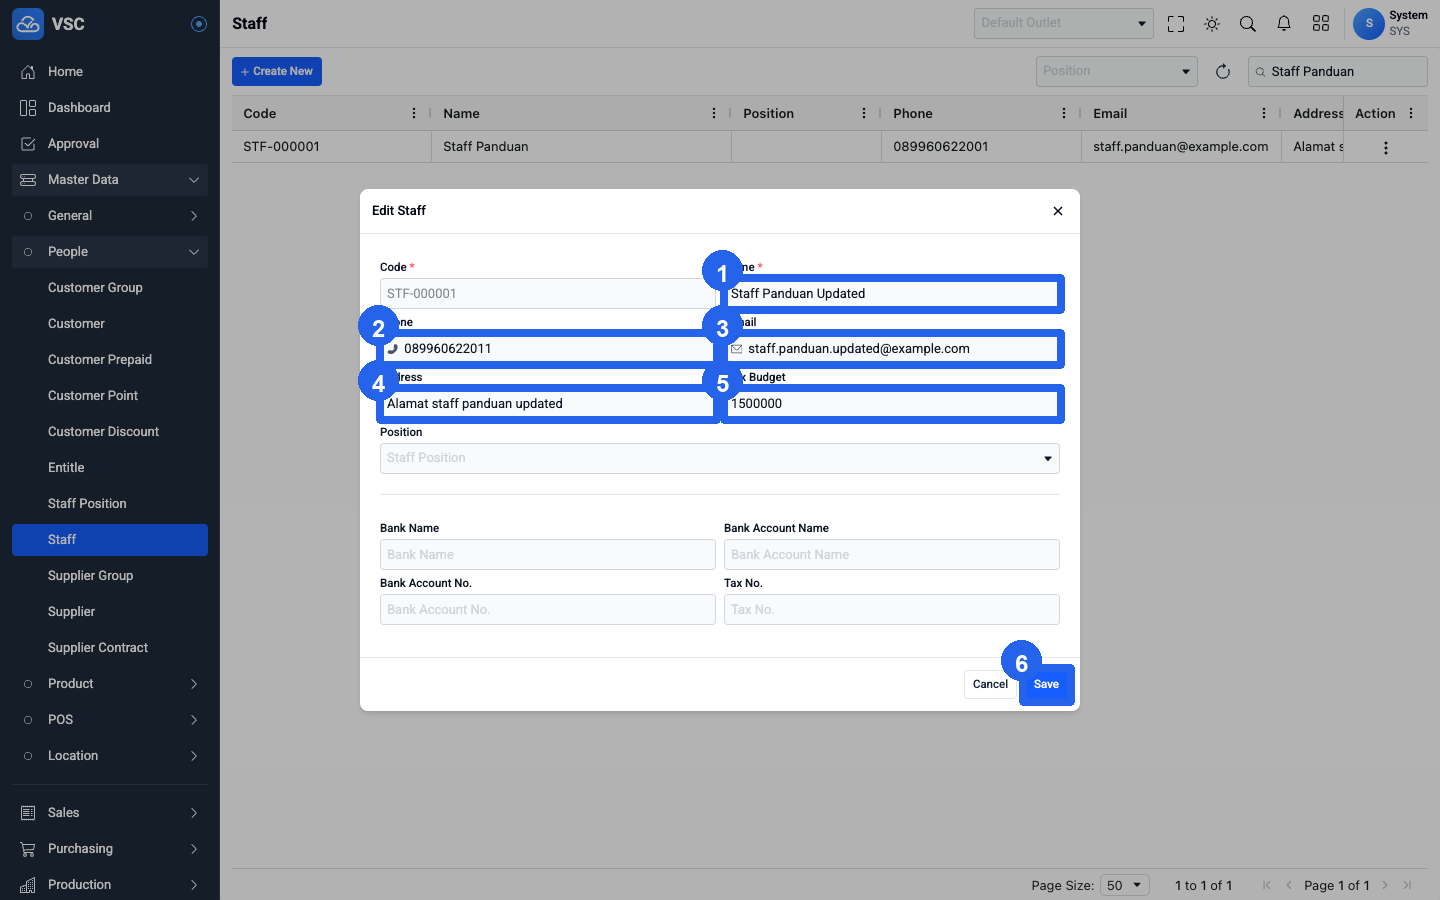
Task: Click the Create New button
Action: pos(277,71)
